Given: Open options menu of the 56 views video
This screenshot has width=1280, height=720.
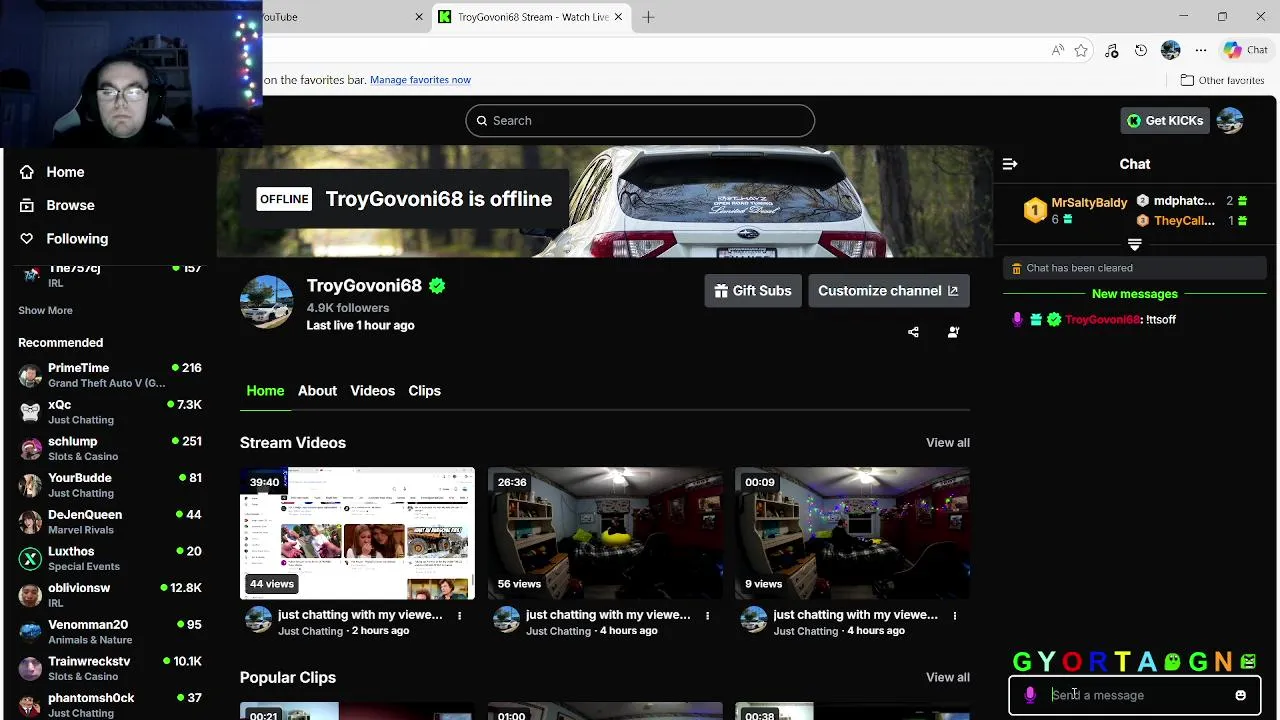Looking at the screenshot, I should click(x=707, y=616).
